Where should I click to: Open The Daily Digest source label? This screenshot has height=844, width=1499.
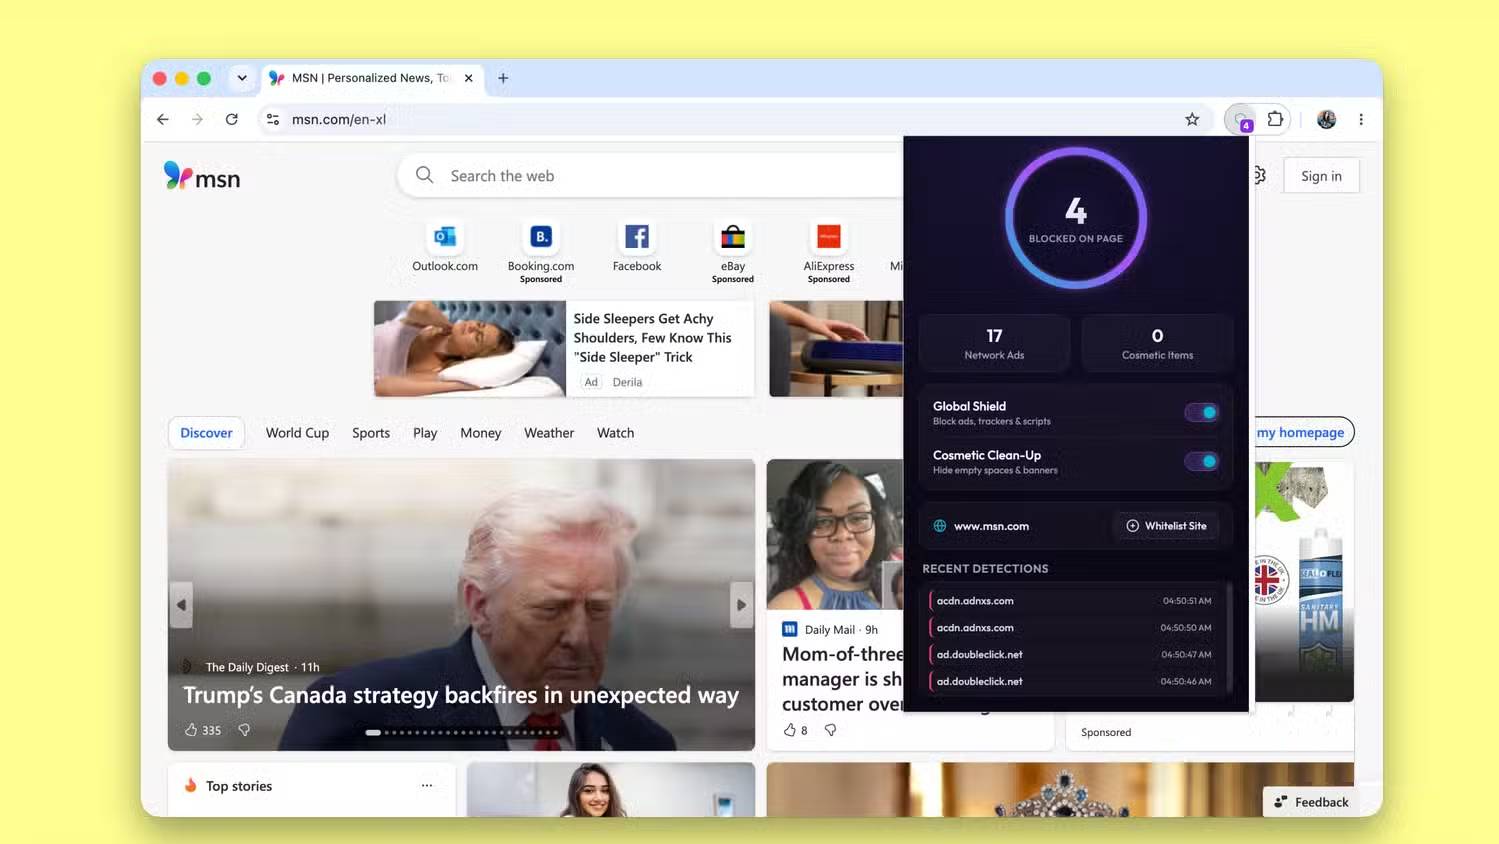click(247, 667)
